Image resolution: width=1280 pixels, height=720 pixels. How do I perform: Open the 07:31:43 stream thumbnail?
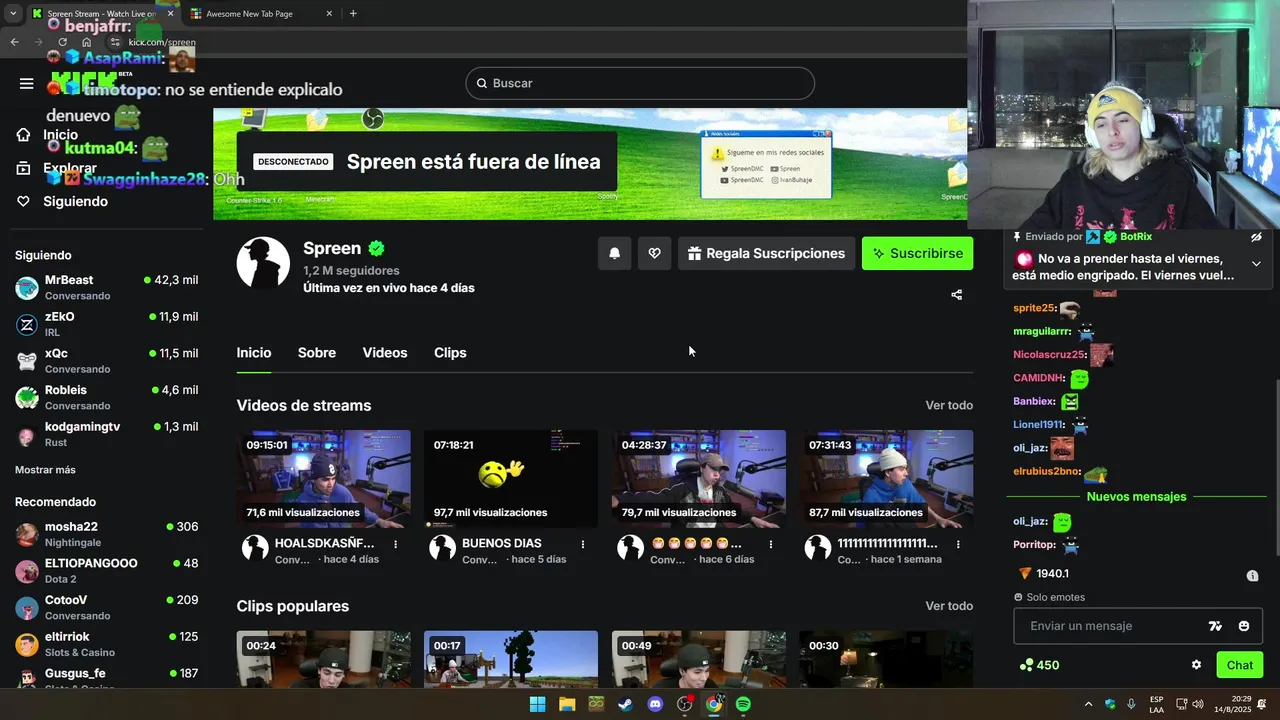[886, 479]
